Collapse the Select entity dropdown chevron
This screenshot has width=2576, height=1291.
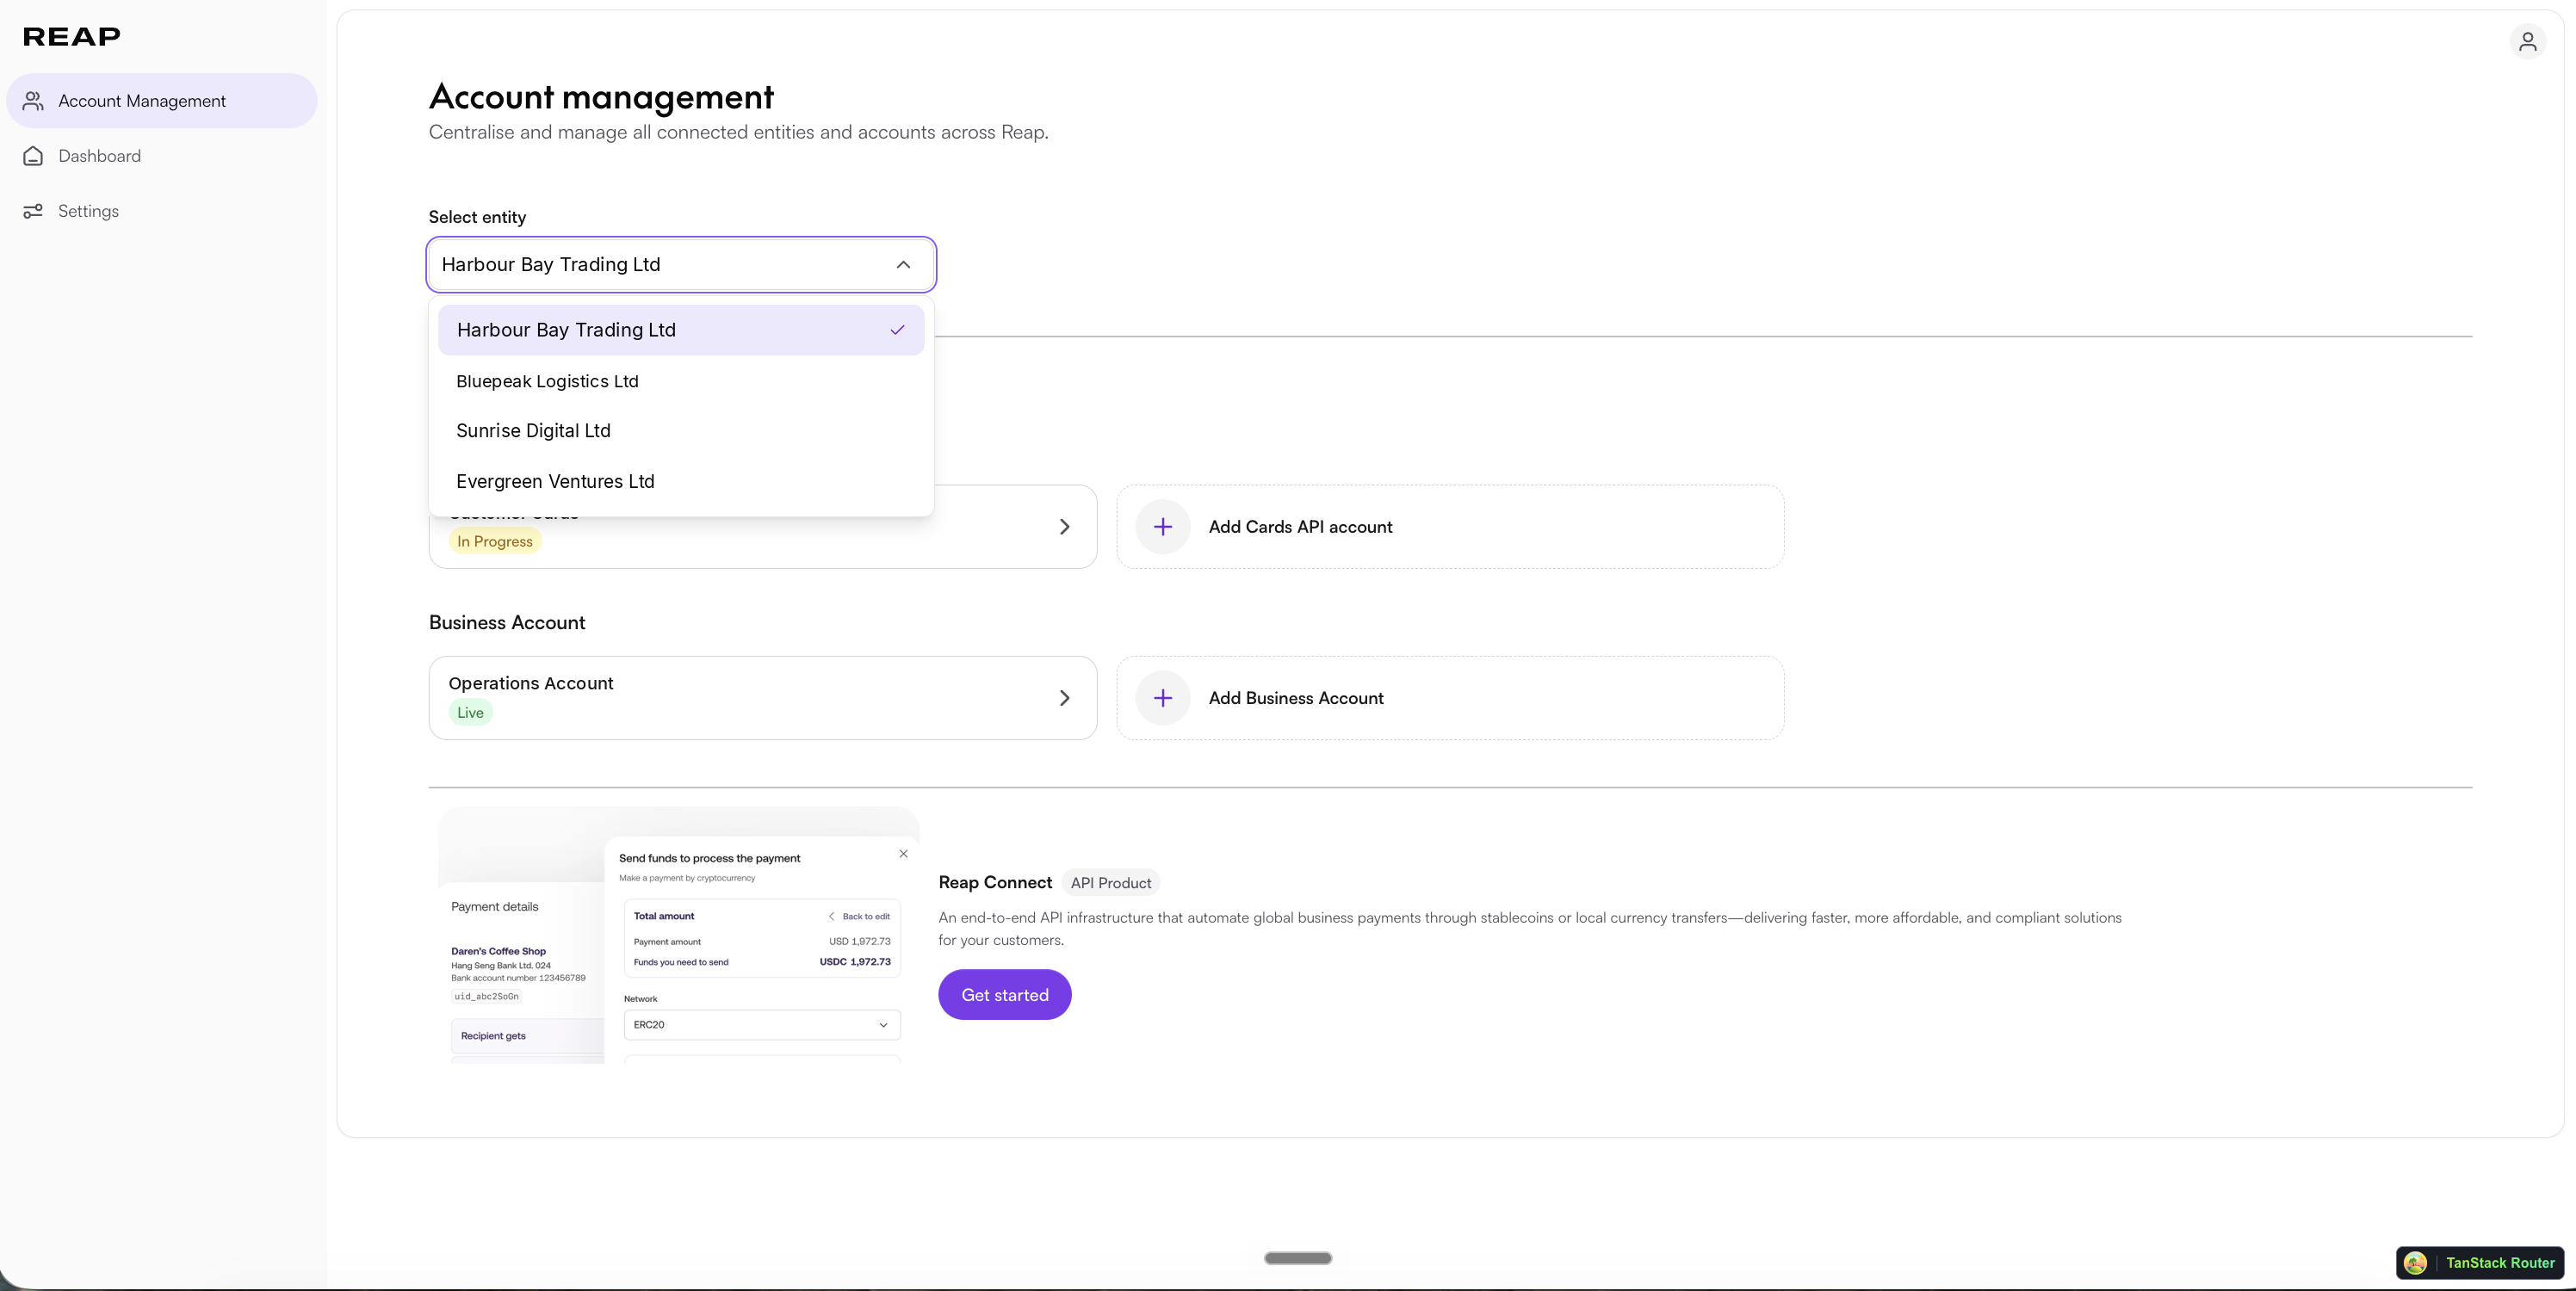click(x=903, y=265)
